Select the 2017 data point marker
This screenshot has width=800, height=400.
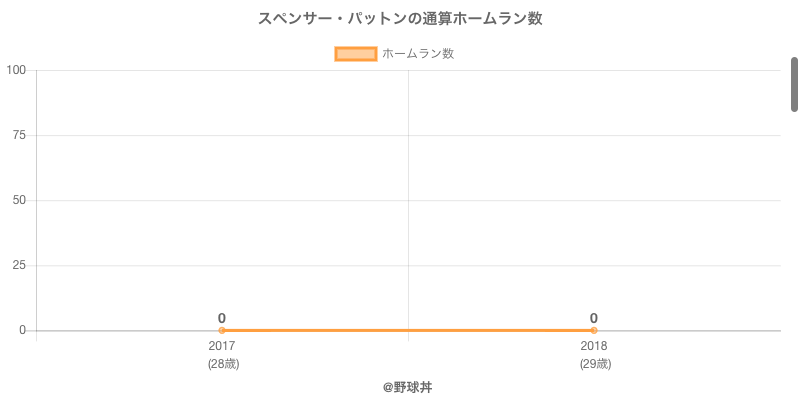[x=221, y=331]
